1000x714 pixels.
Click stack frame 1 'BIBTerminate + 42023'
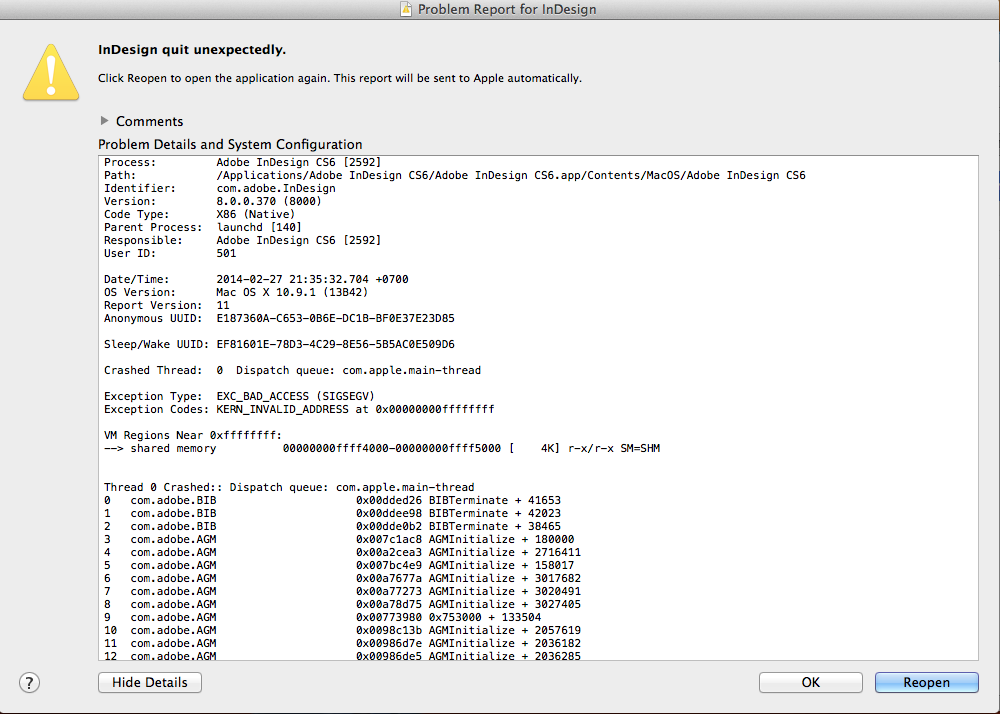pyautogui.click(x=332, y=513)
